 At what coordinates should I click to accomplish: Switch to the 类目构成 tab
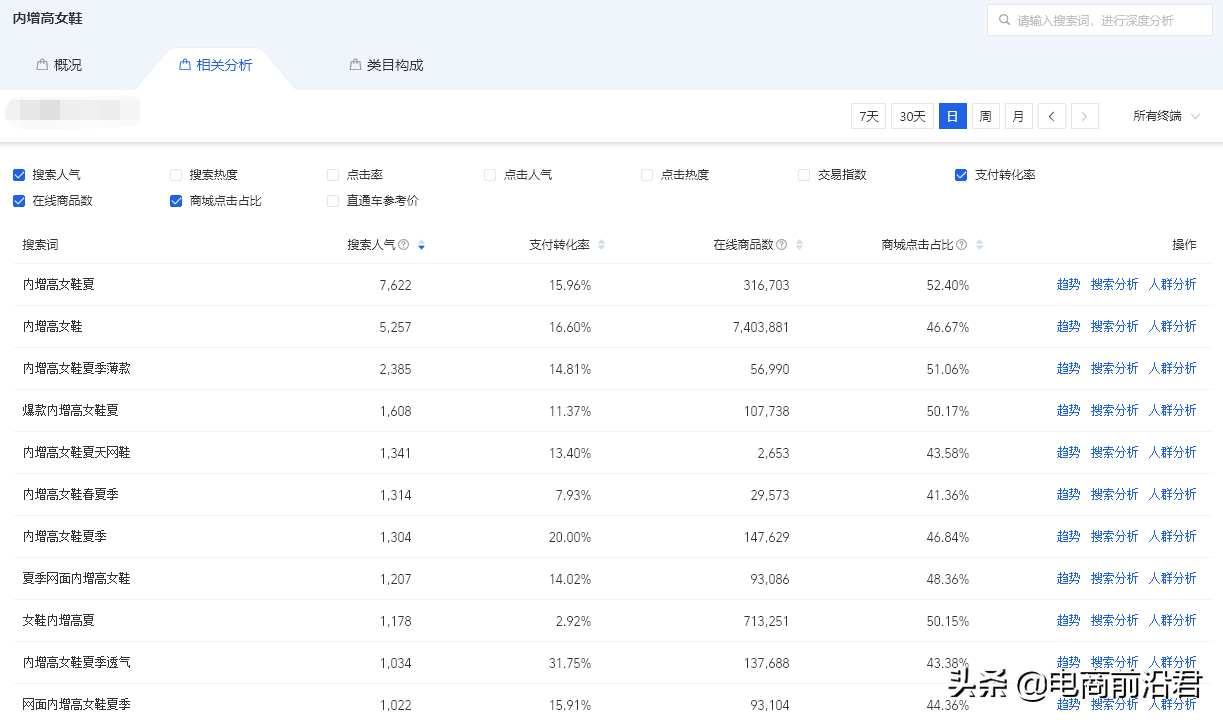click(x=386, y=64)
